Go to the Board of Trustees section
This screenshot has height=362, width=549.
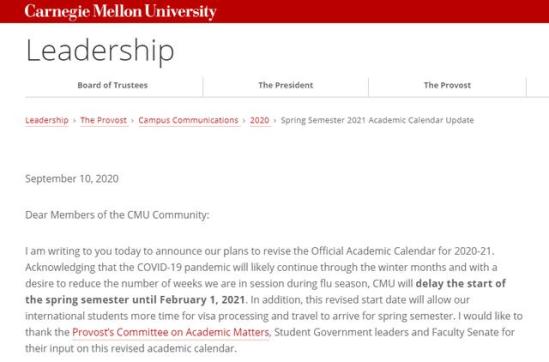(113, 85)
